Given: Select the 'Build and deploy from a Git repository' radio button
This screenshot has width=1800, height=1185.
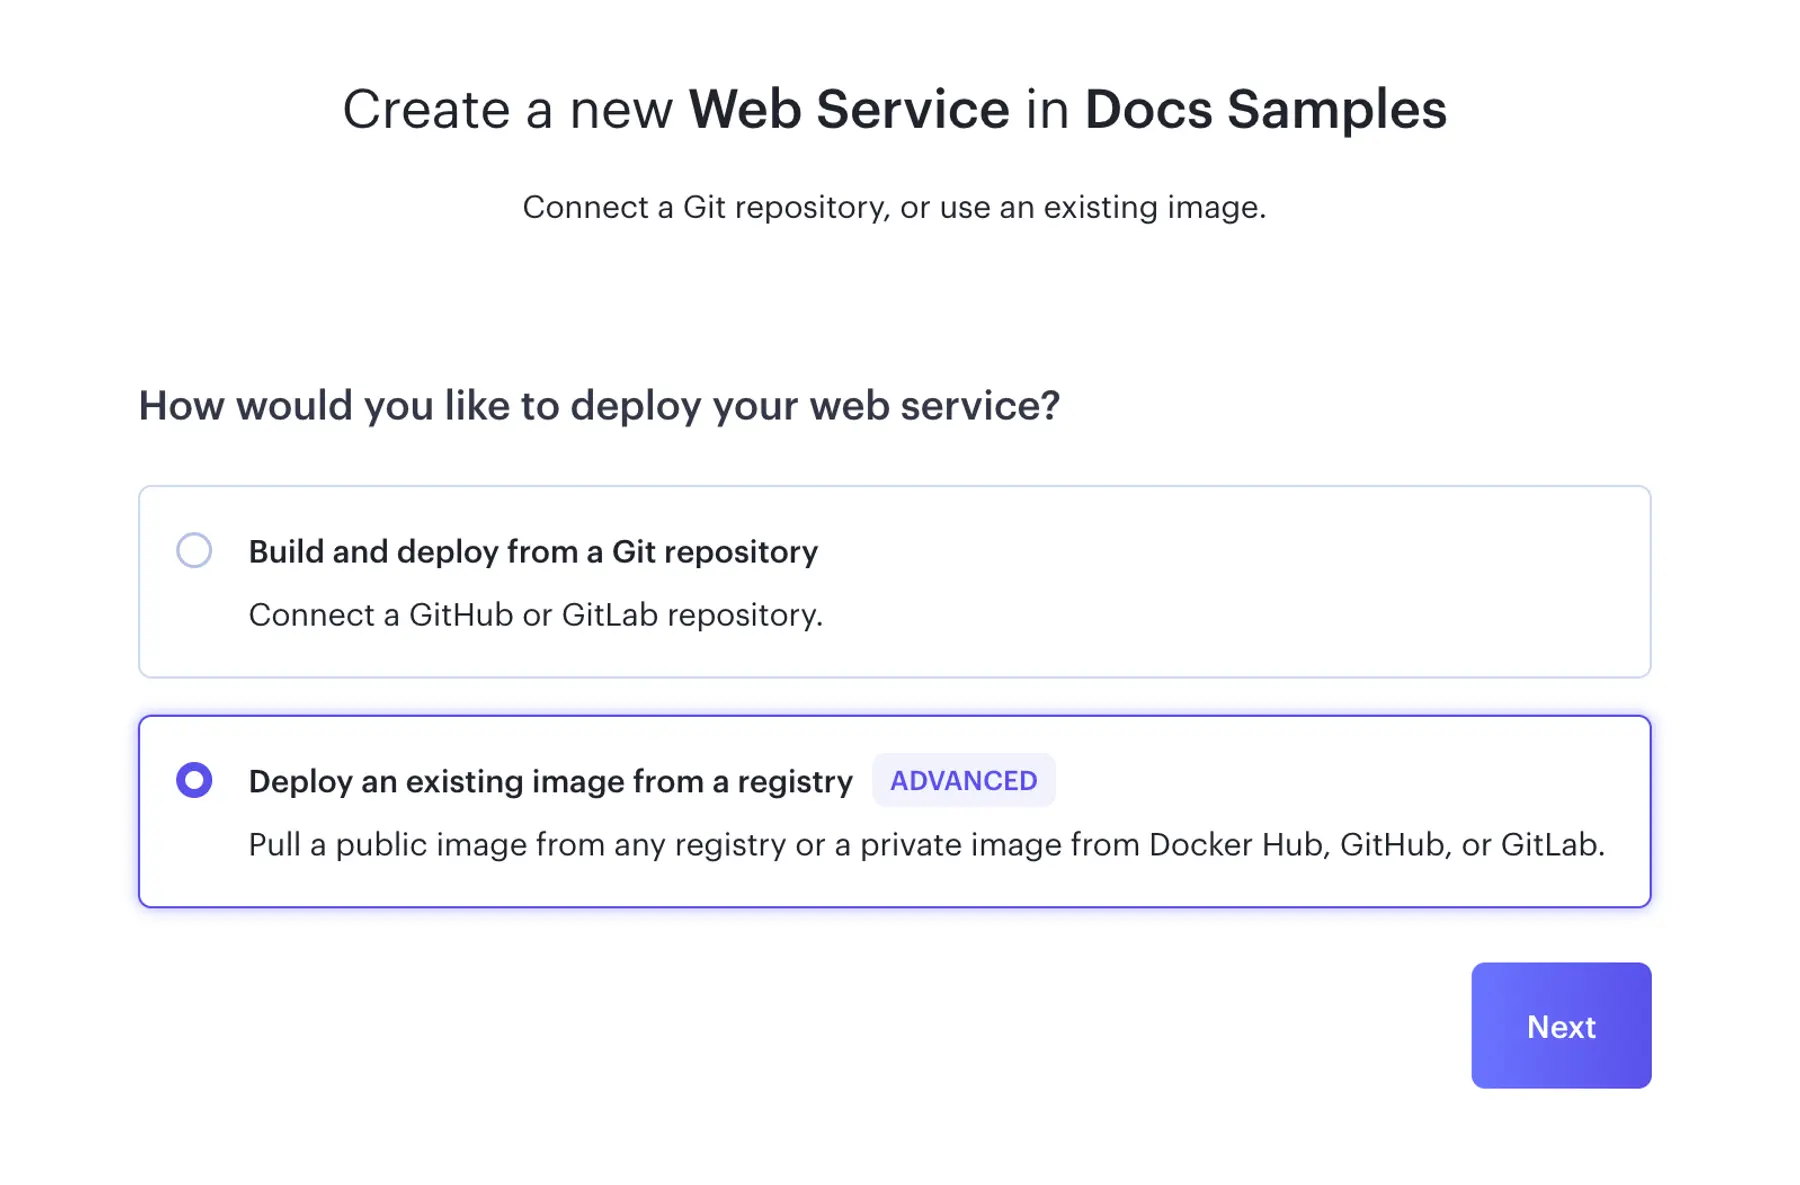Looking at the screenshot, I should click(195, 550).
